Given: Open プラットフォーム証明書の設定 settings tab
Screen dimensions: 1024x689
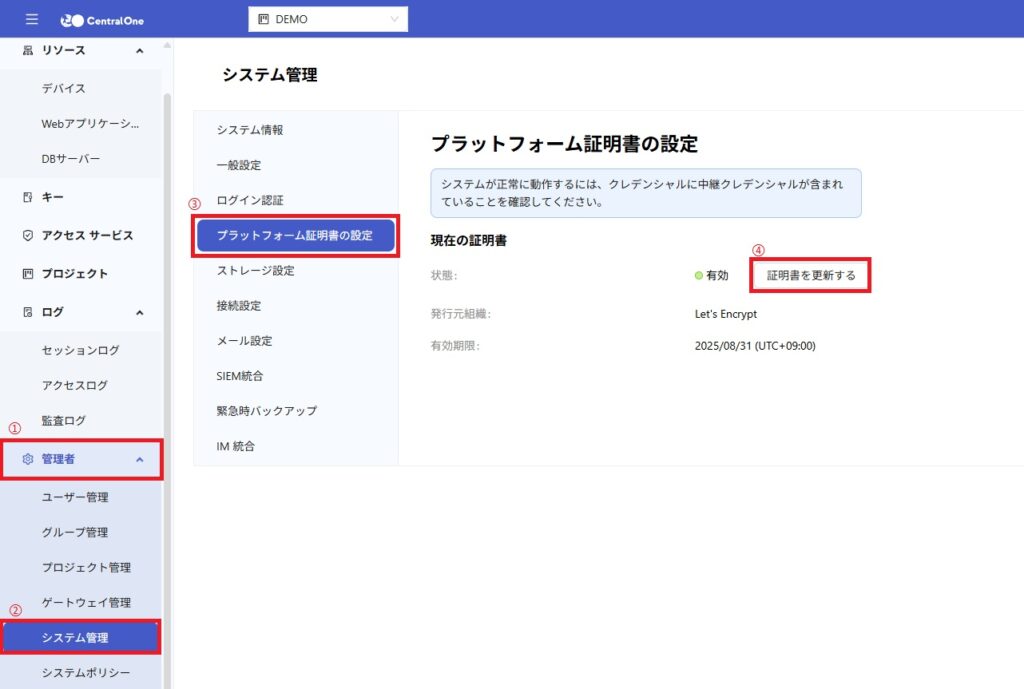Looking at the screenshot, I should point(295,236).
